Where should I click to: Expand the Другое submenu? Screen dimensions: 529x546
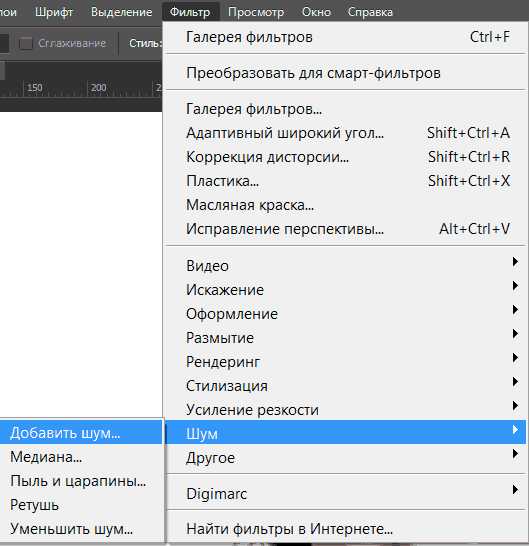click(345, 458)
